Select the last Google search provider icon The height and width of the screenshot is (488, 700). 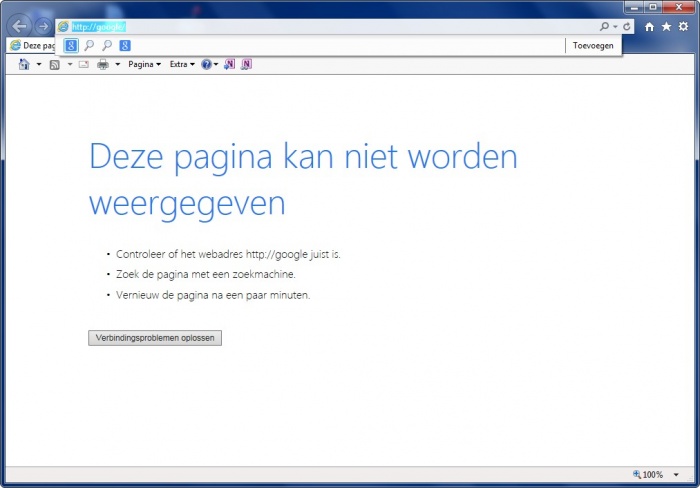click(125, 45)
